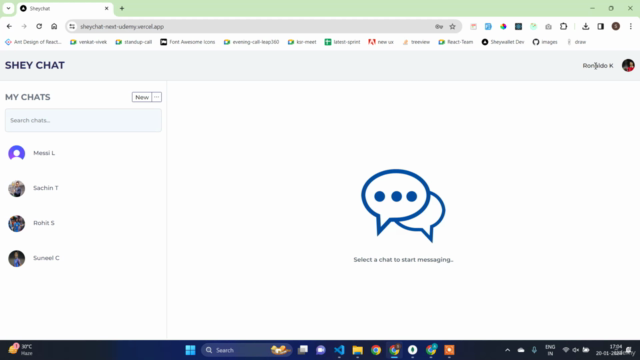
Task: Open the user profile avatar in header
Action: 628,65
